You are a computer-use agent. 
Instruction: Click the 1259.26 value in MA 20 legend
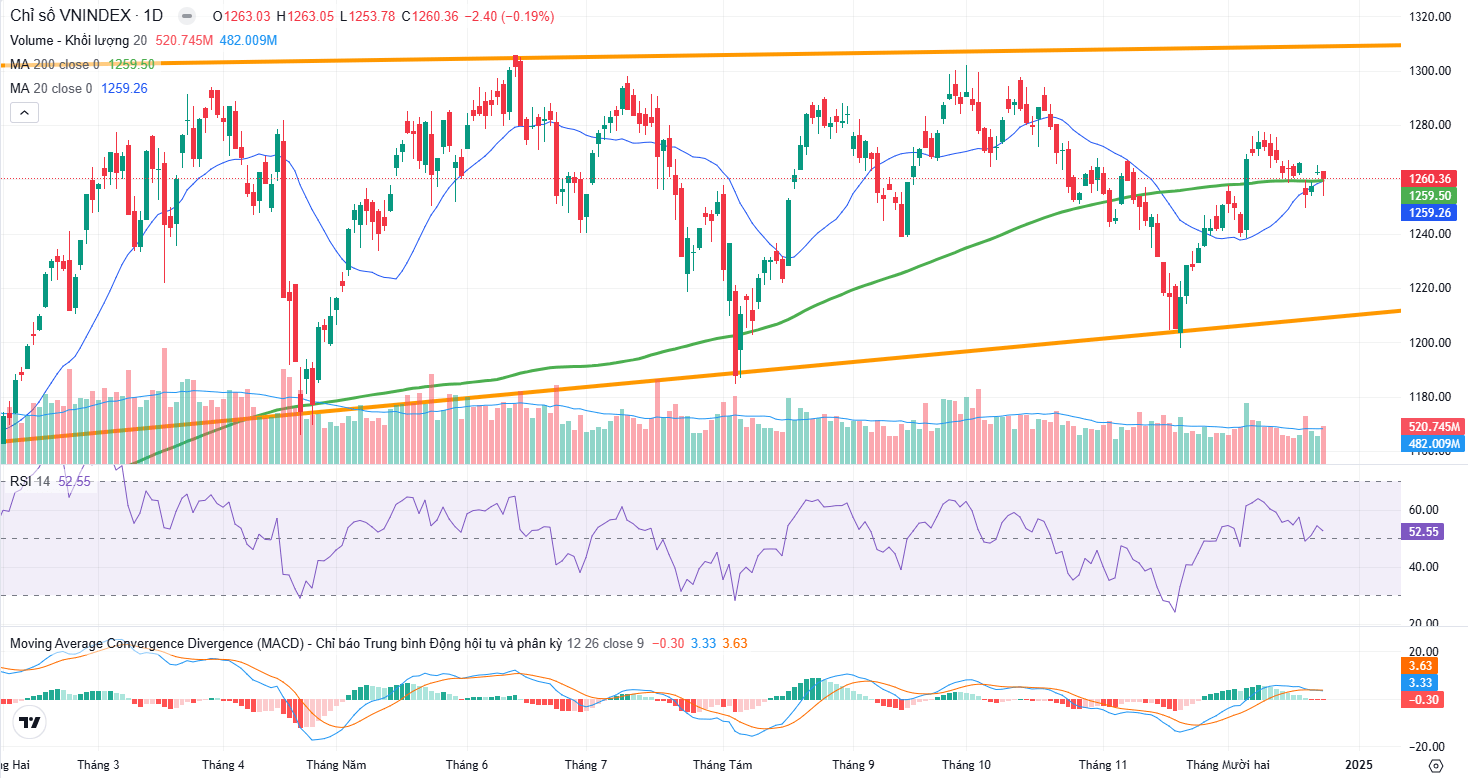(124, 88)
